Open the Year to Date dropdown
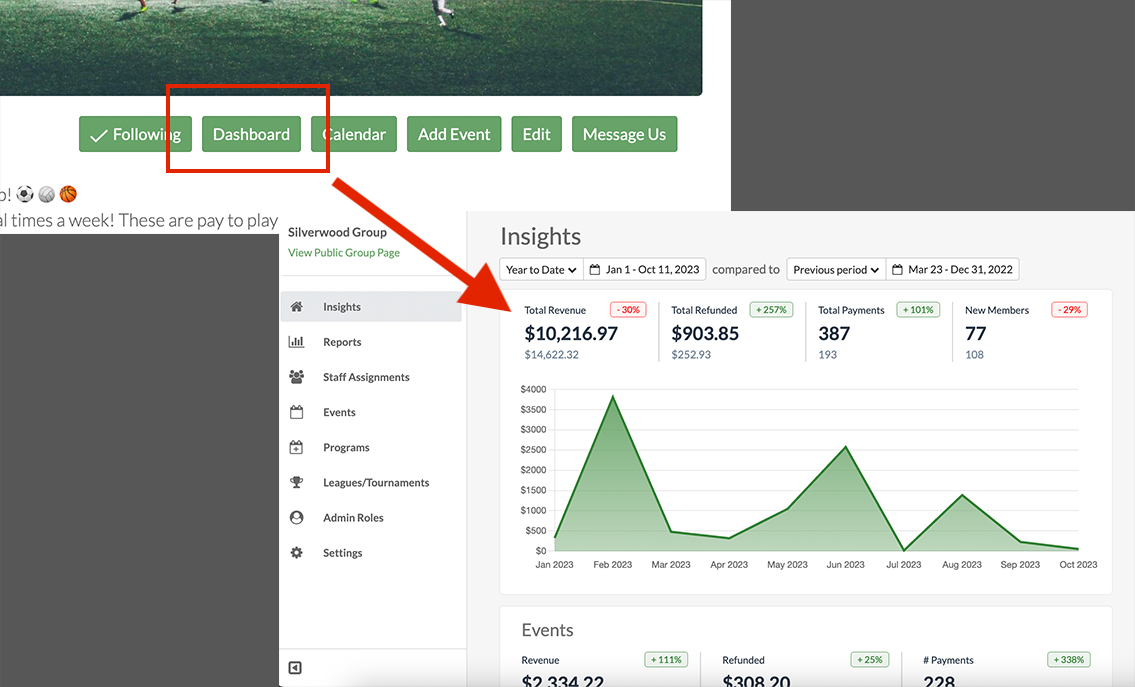 click(x=541, y=270)
